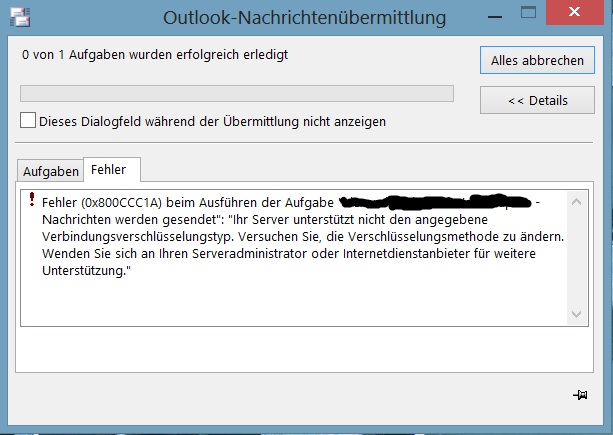The height and width of the screenshot is (435, 613).
Task: Enable 'Dieses Dialogfeld während der Übermittlung nicht anzeigen' checkbox
Action: coord(28,120)
